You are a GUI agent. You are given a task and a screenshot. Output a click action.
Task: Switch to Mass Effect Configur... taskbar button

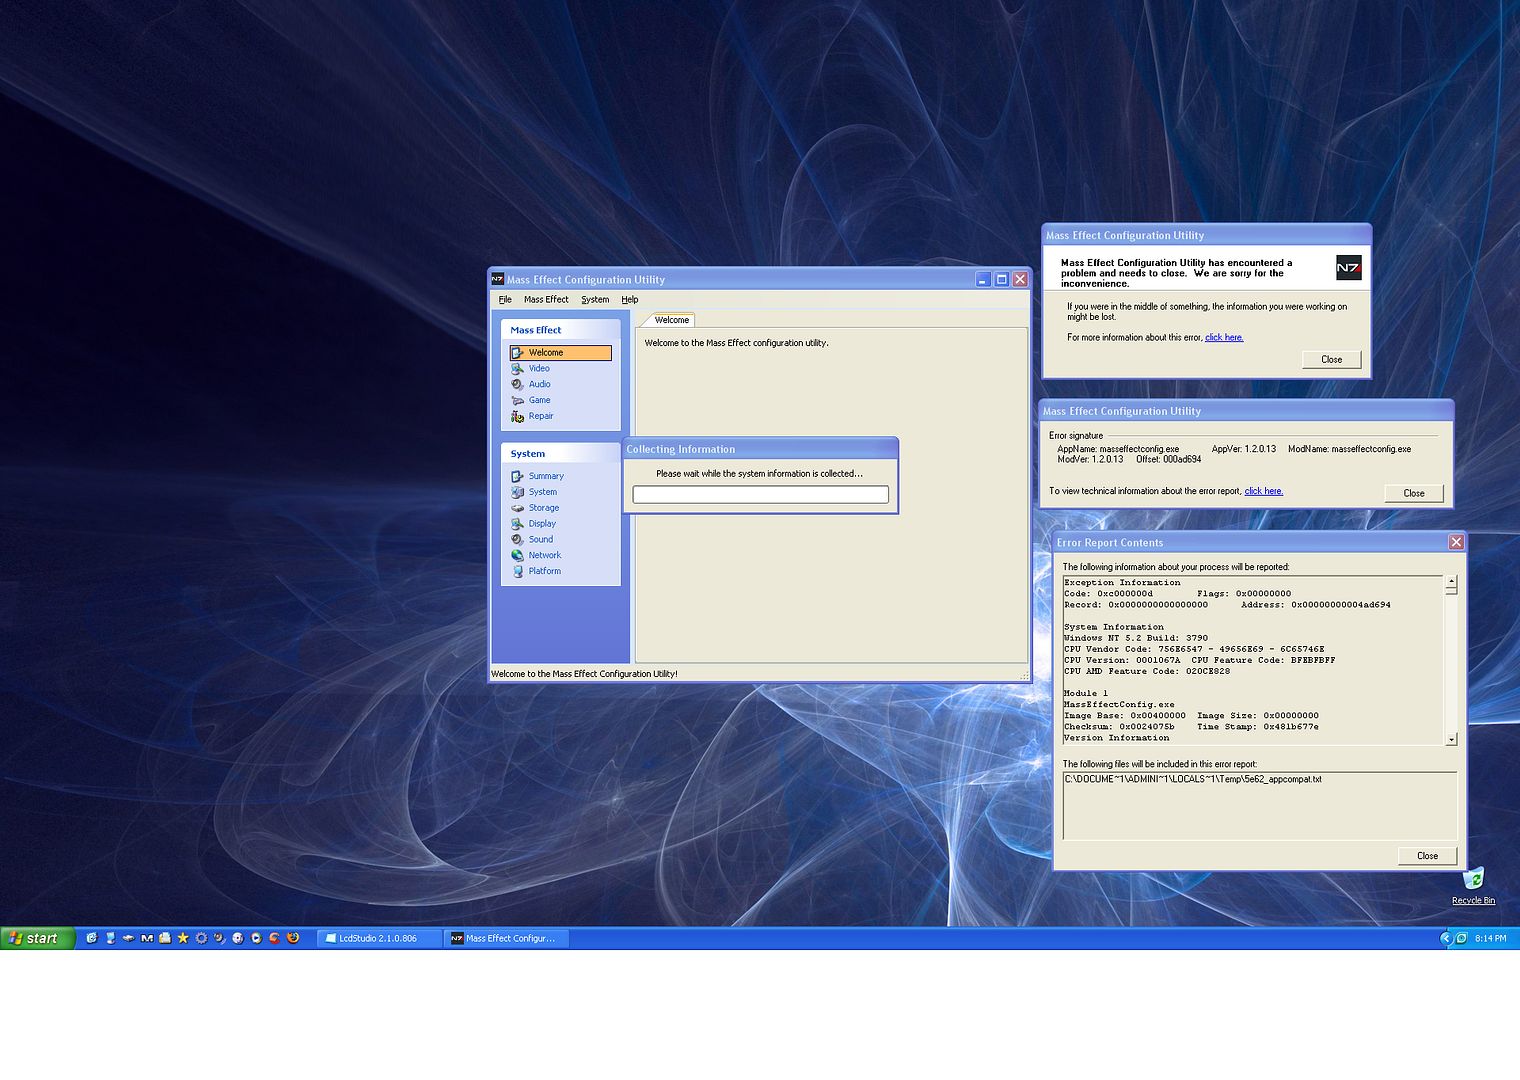click(x=506, y=938)
